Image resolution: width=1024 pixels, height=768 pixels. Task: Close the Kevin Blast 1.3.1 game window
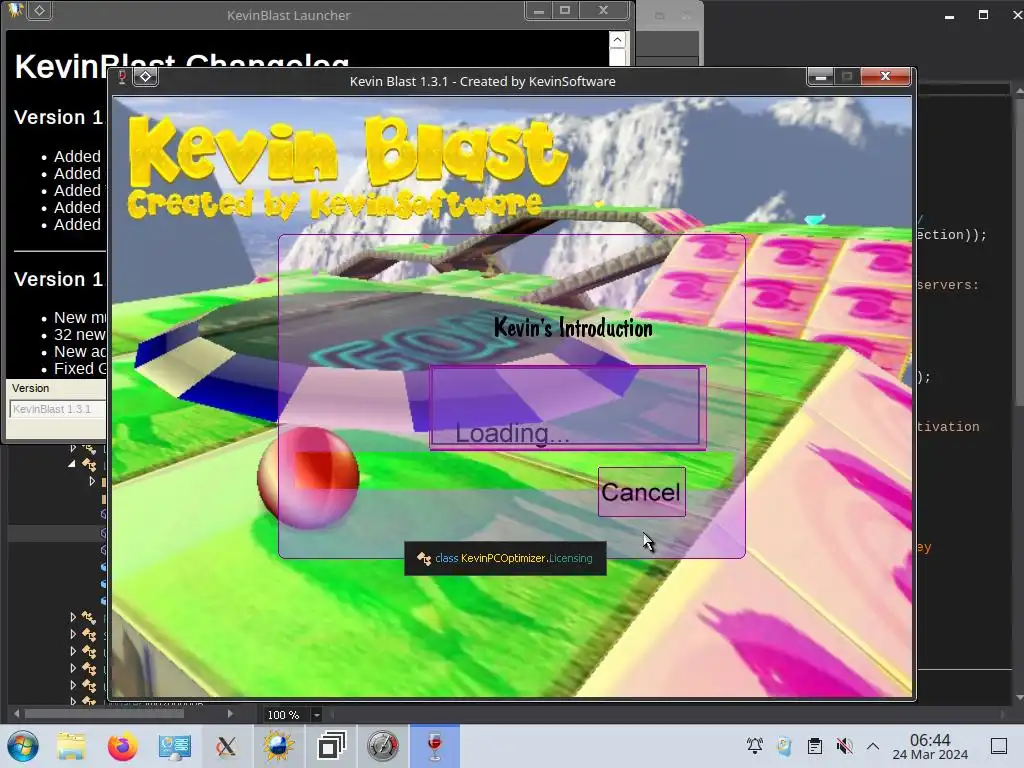[x=886, y=76]
